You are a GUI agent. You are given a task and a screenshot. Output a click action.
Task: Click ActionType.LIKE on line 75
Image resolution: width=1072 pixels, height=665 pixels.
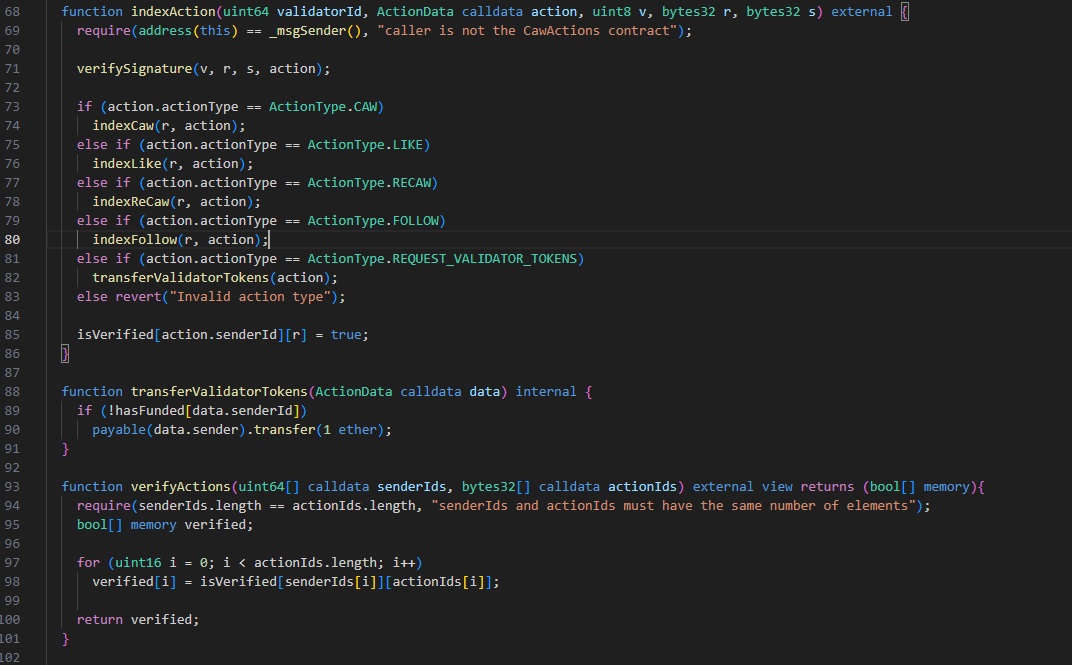click(365, 144)
